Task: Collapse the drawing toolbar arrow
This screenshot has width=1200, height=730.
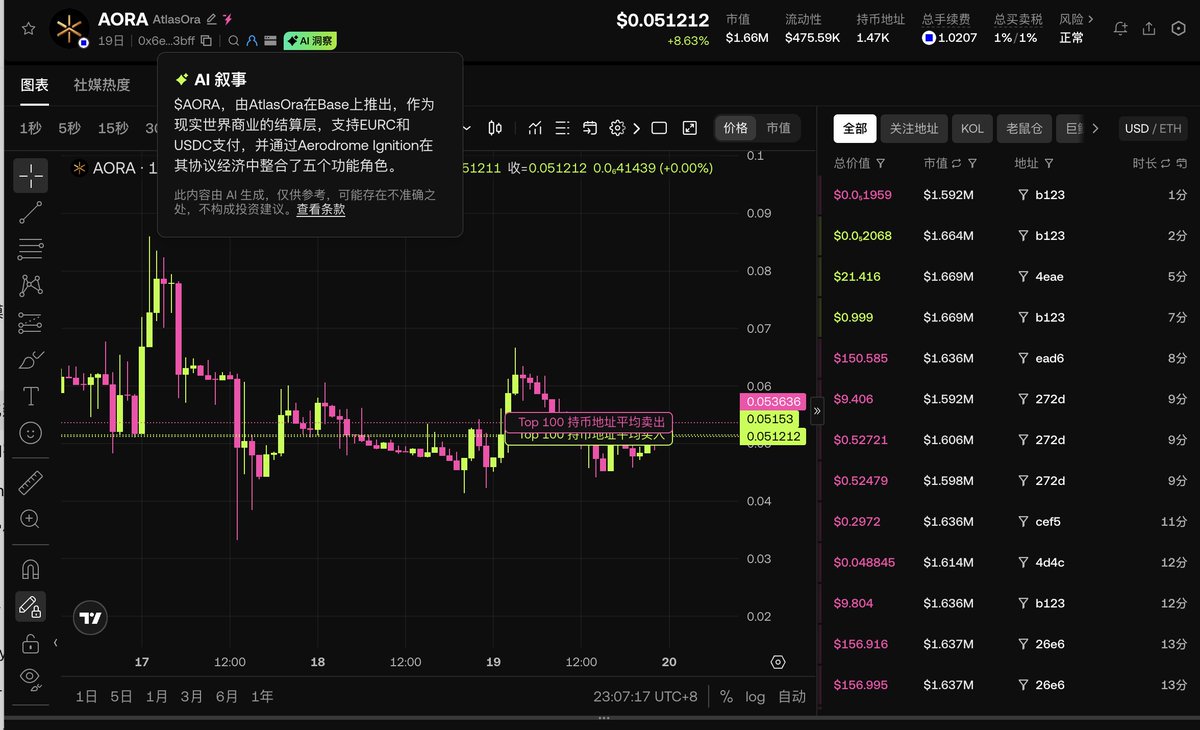Action: coord(56,643)
